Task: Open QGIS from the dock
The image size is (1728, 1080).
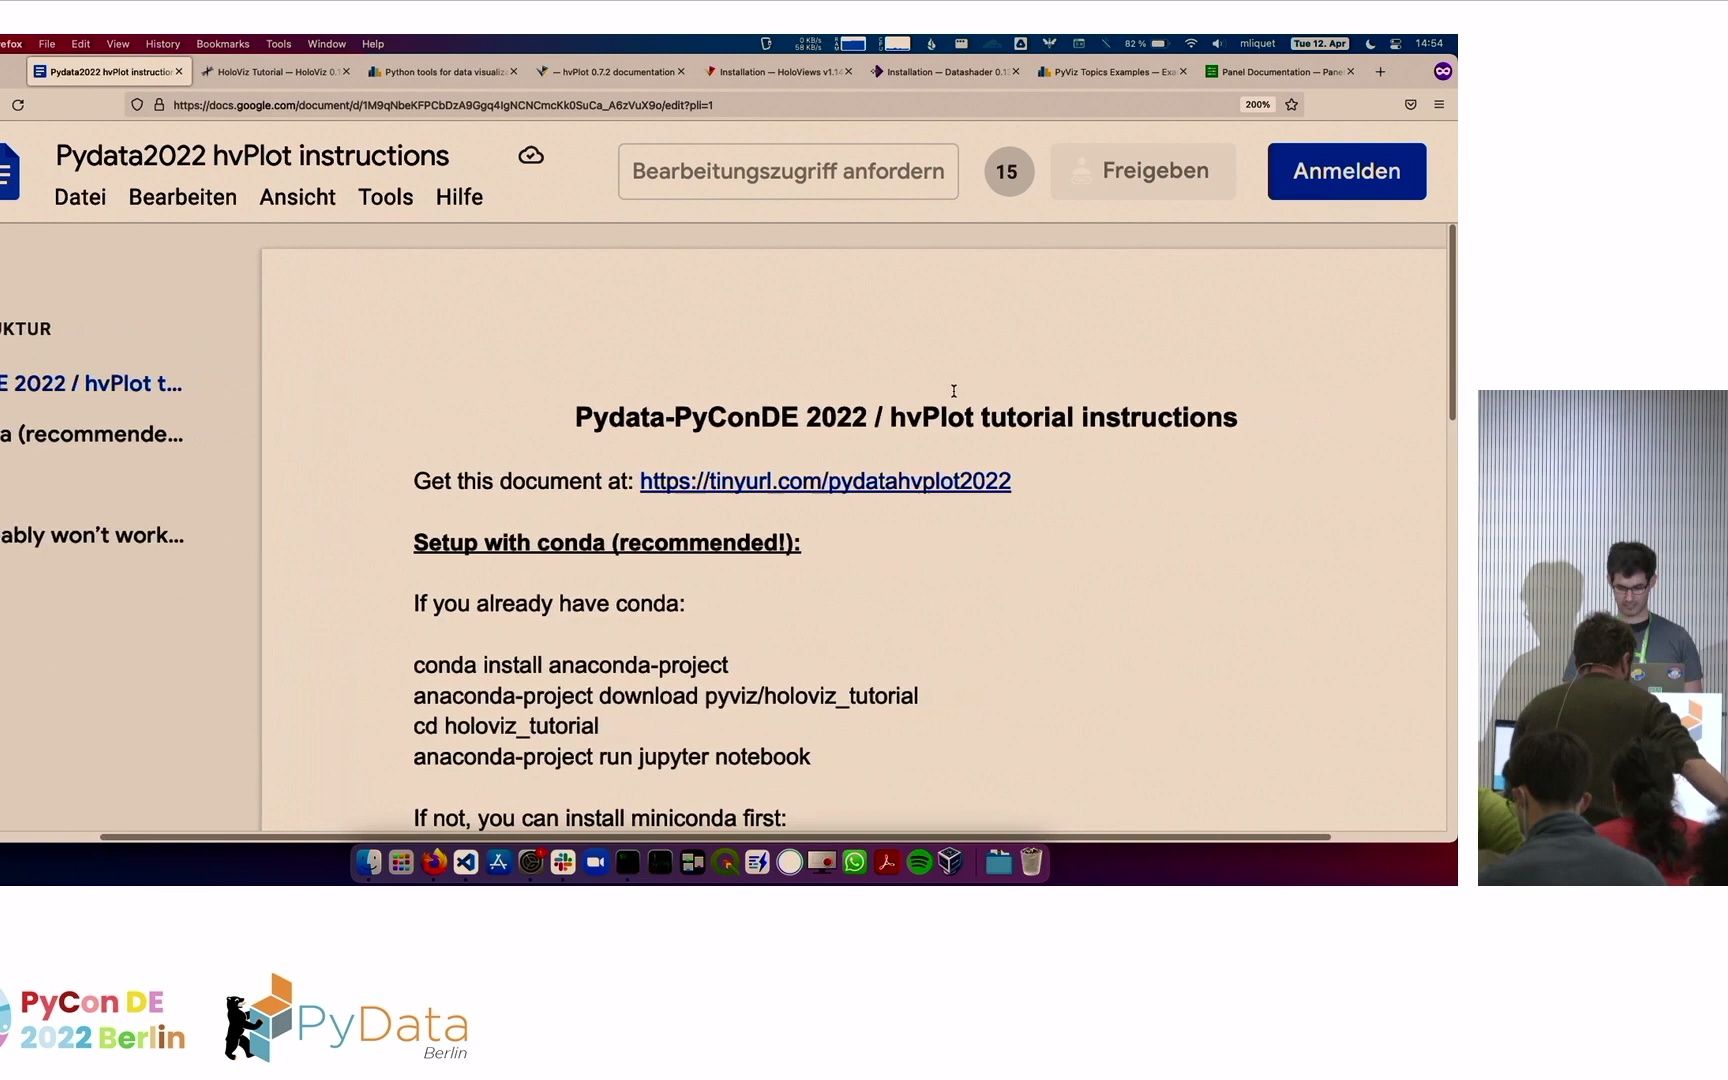Action: tap(725, 862)
